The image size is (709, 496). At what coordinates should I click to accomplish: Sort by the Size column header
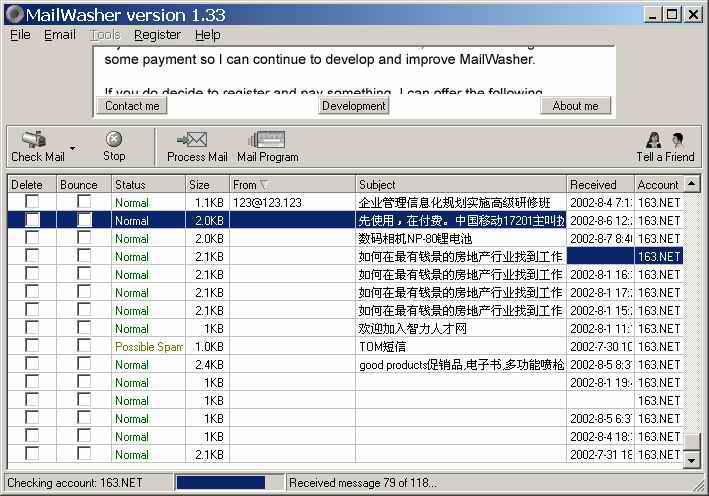click(208, 184)
